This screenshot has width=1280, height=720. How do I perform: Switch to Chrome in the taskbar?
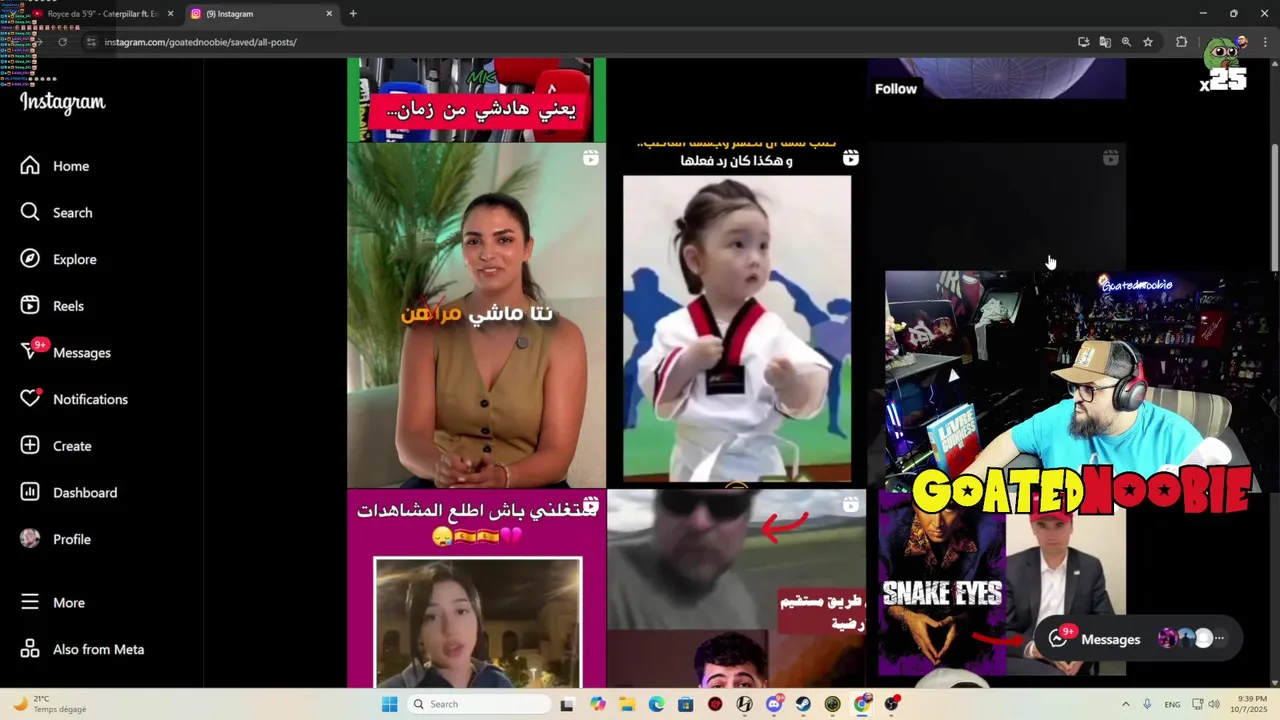[862, 704]
